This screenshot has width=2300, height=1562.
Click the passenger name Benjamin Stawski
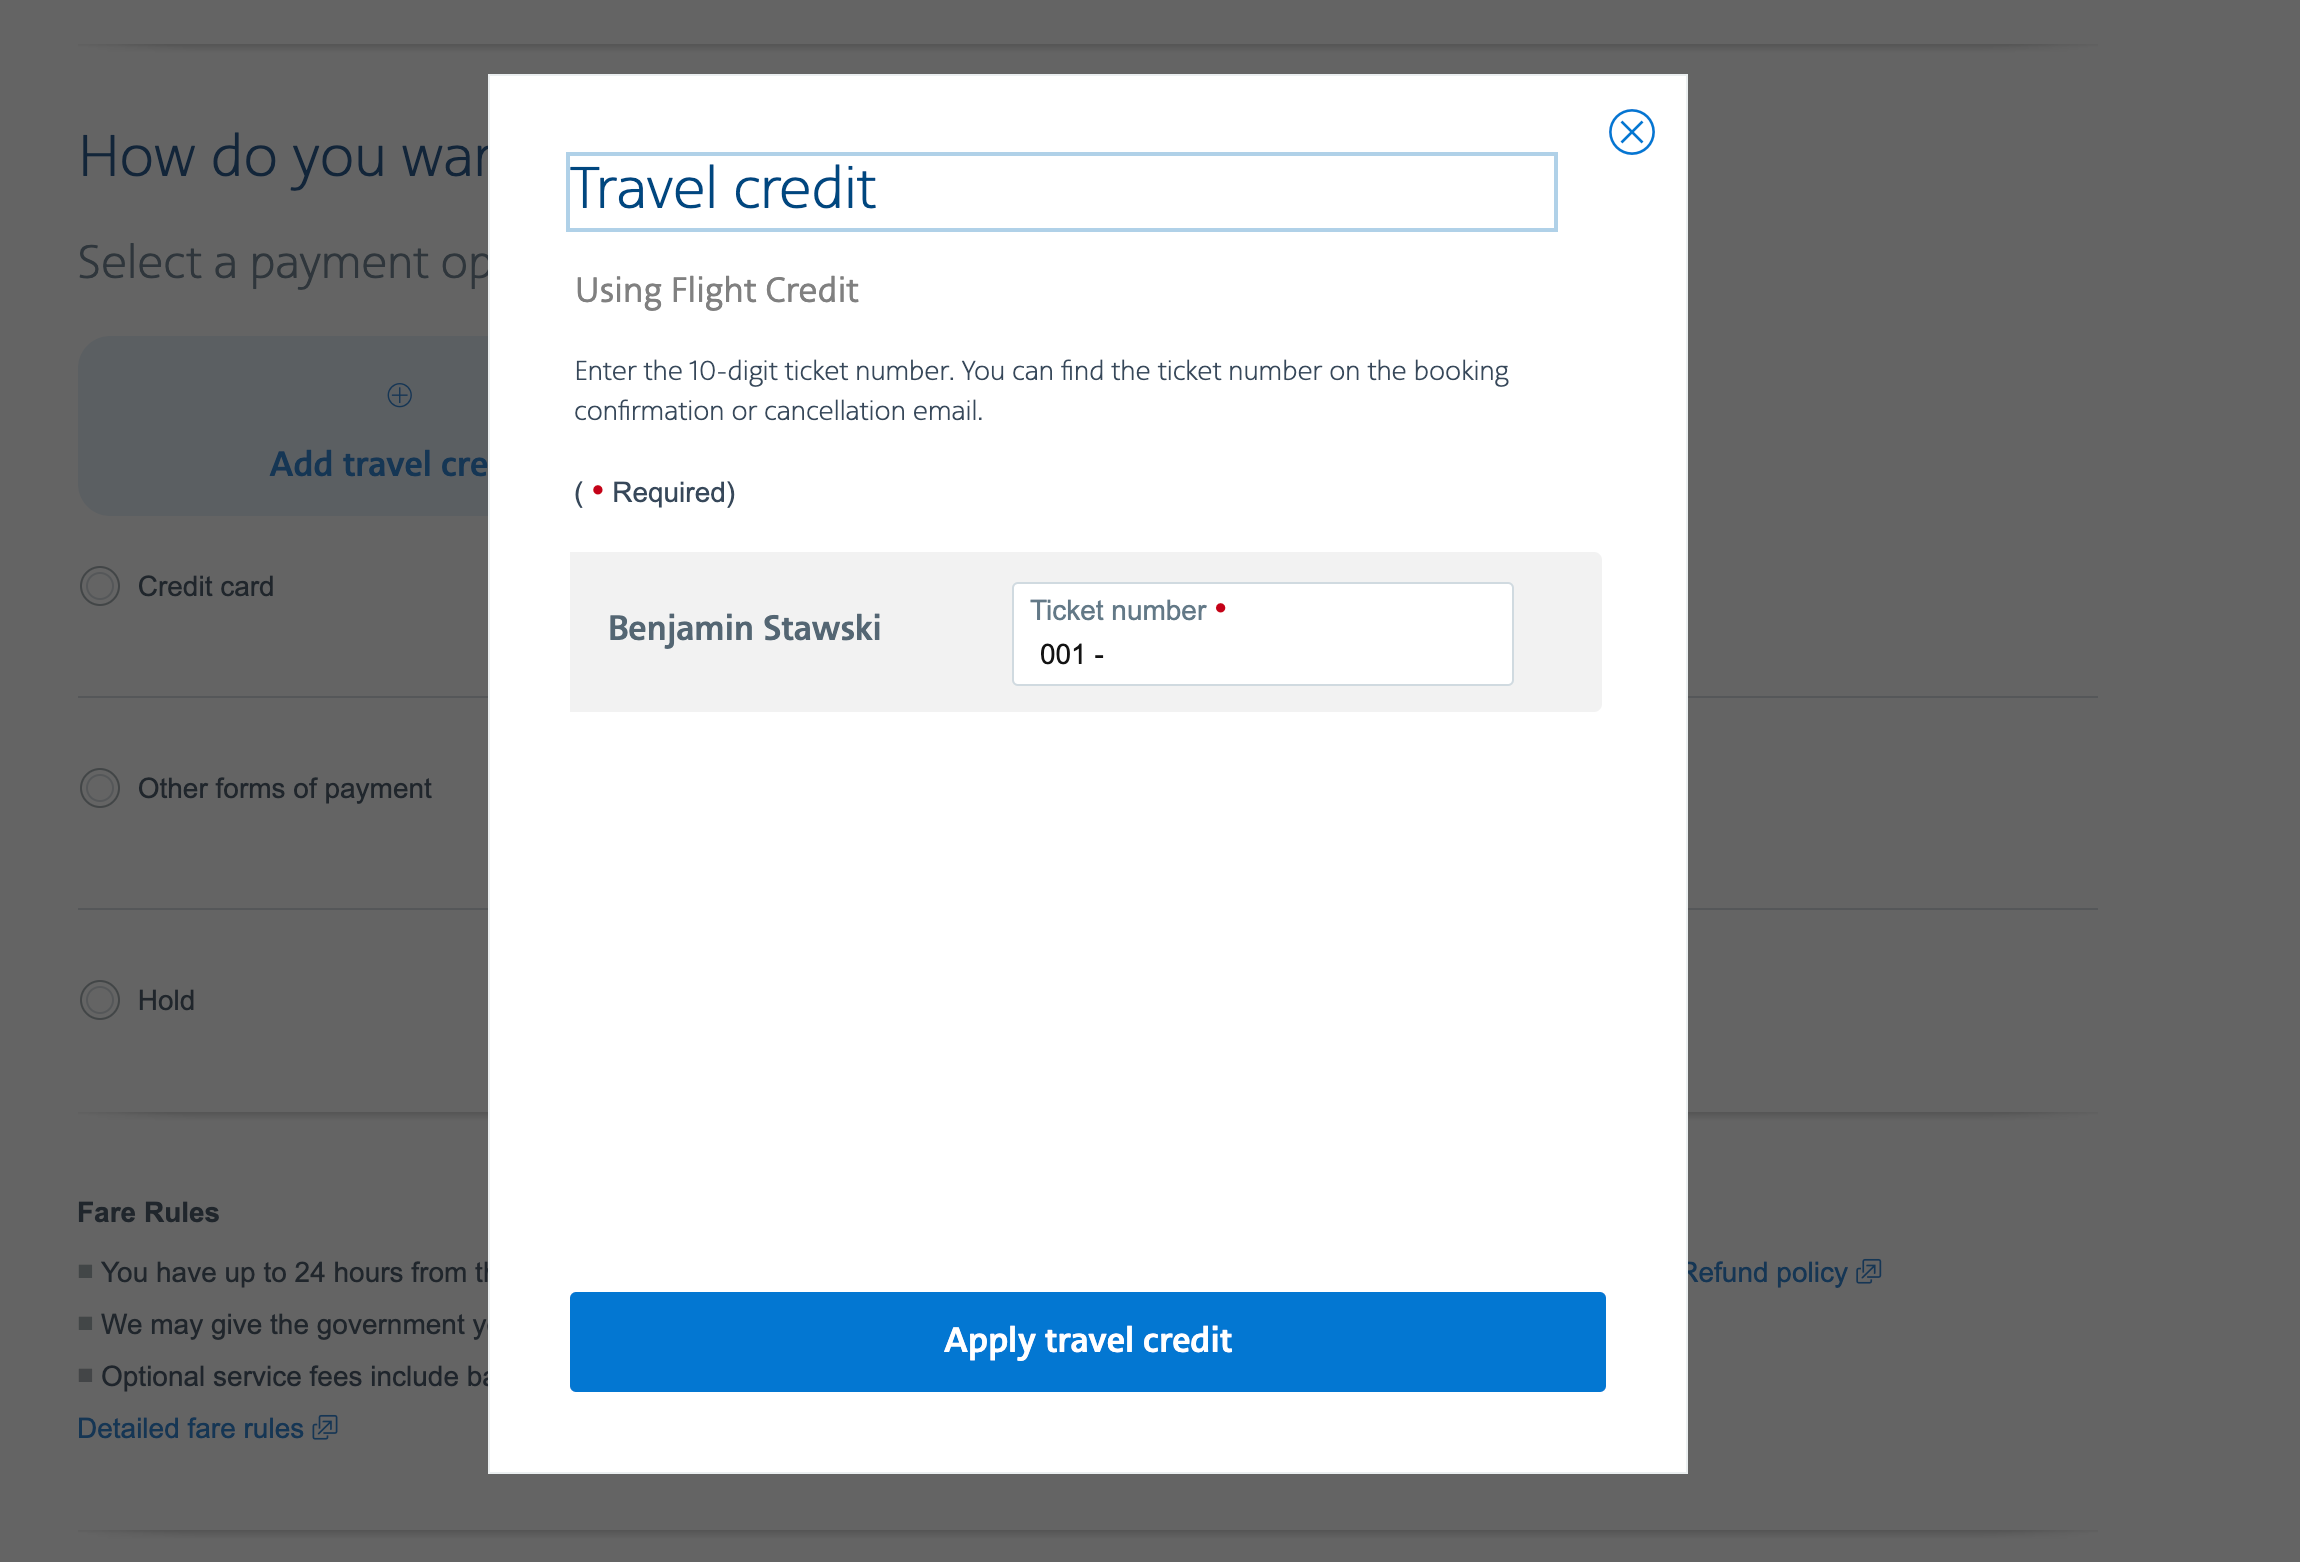(x=744, y=628)
